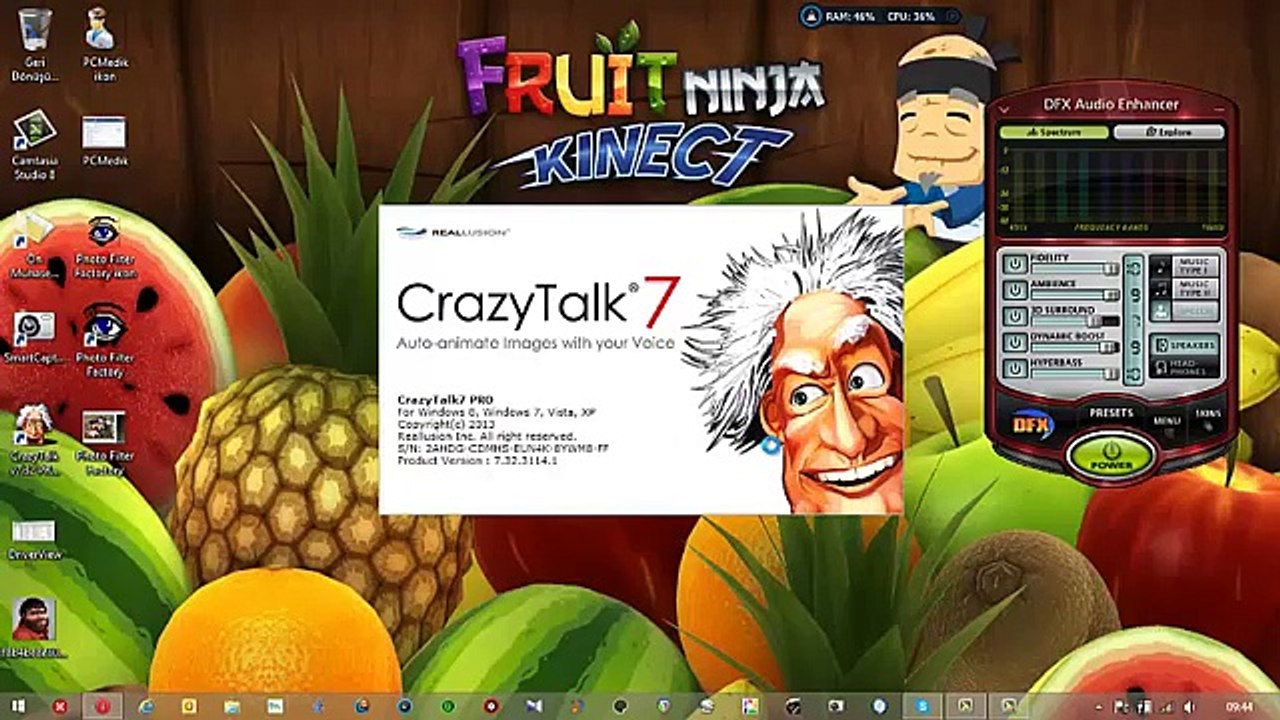Select Music Type I processing mode
The width and height of the screenshot is (1280, 720).
(x=1185, y=267)
